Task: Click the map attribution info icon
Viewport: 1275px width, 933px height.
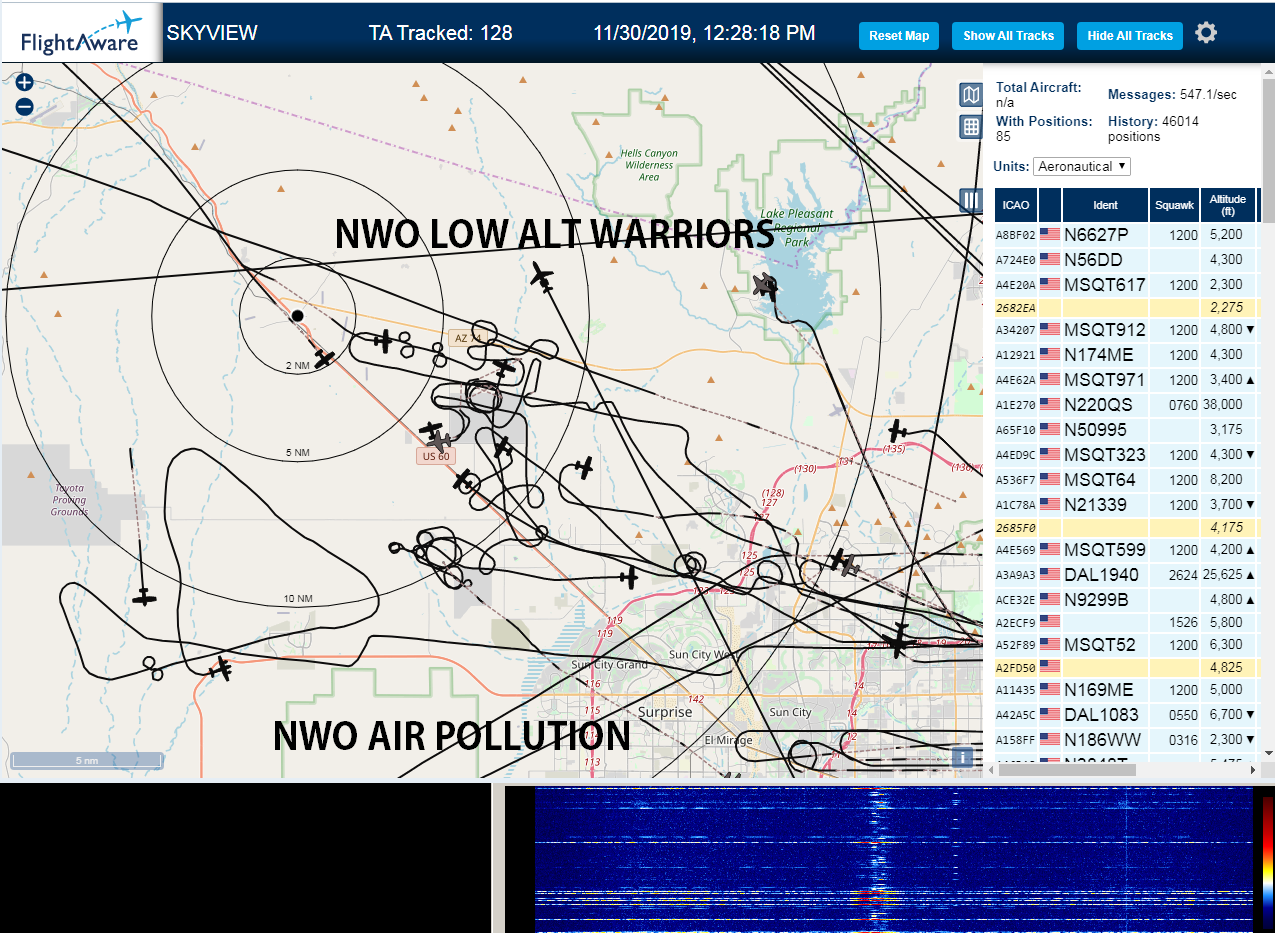Action: pos(961,757)
